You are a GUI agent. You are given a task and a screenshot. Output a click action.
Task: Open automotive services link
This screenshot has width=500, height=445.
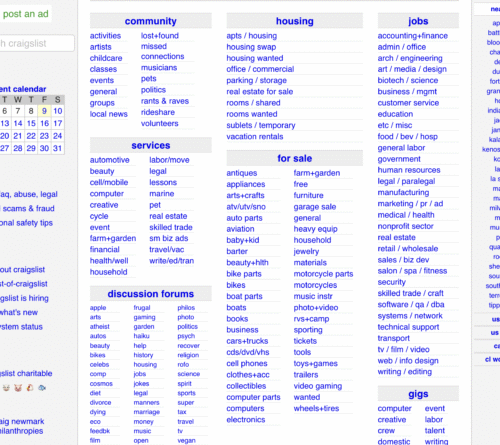click(x=109, y=160)
